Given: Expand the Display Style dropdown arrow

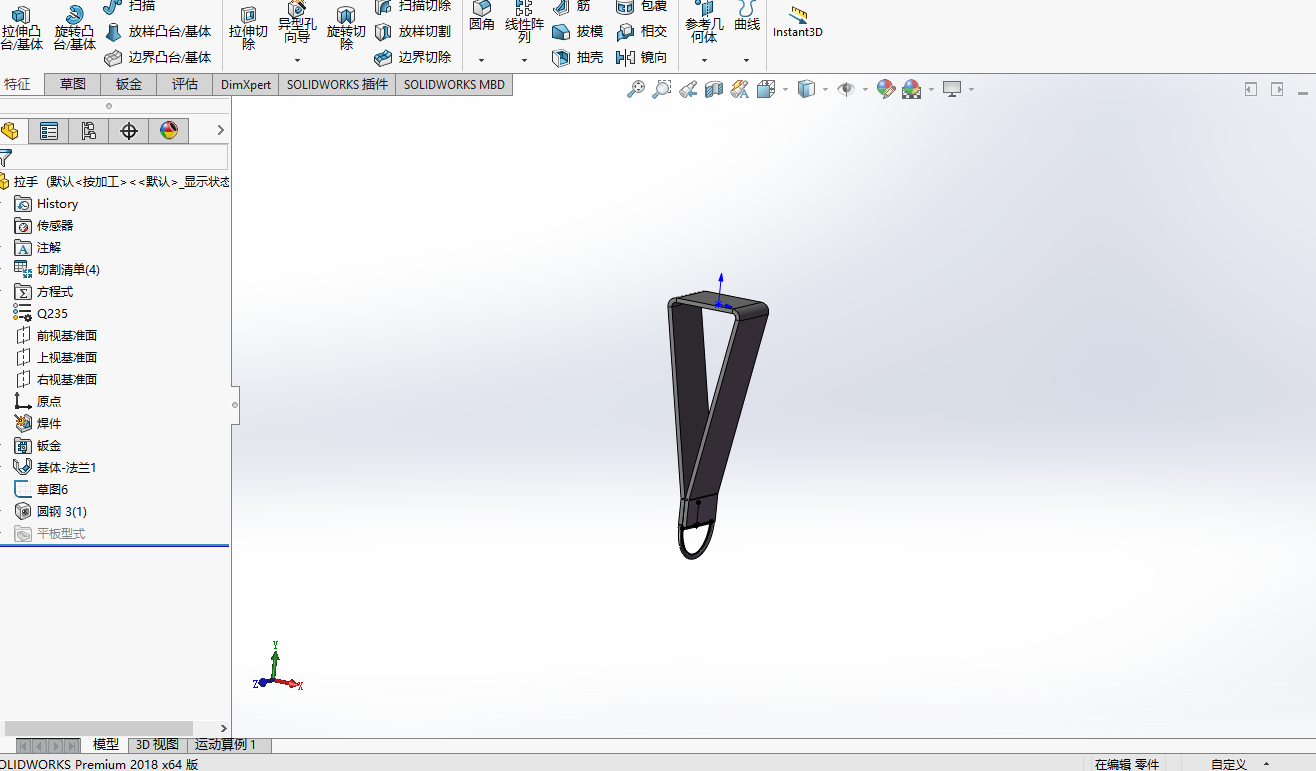Looking at the screenshot, I should click(825, 89).
